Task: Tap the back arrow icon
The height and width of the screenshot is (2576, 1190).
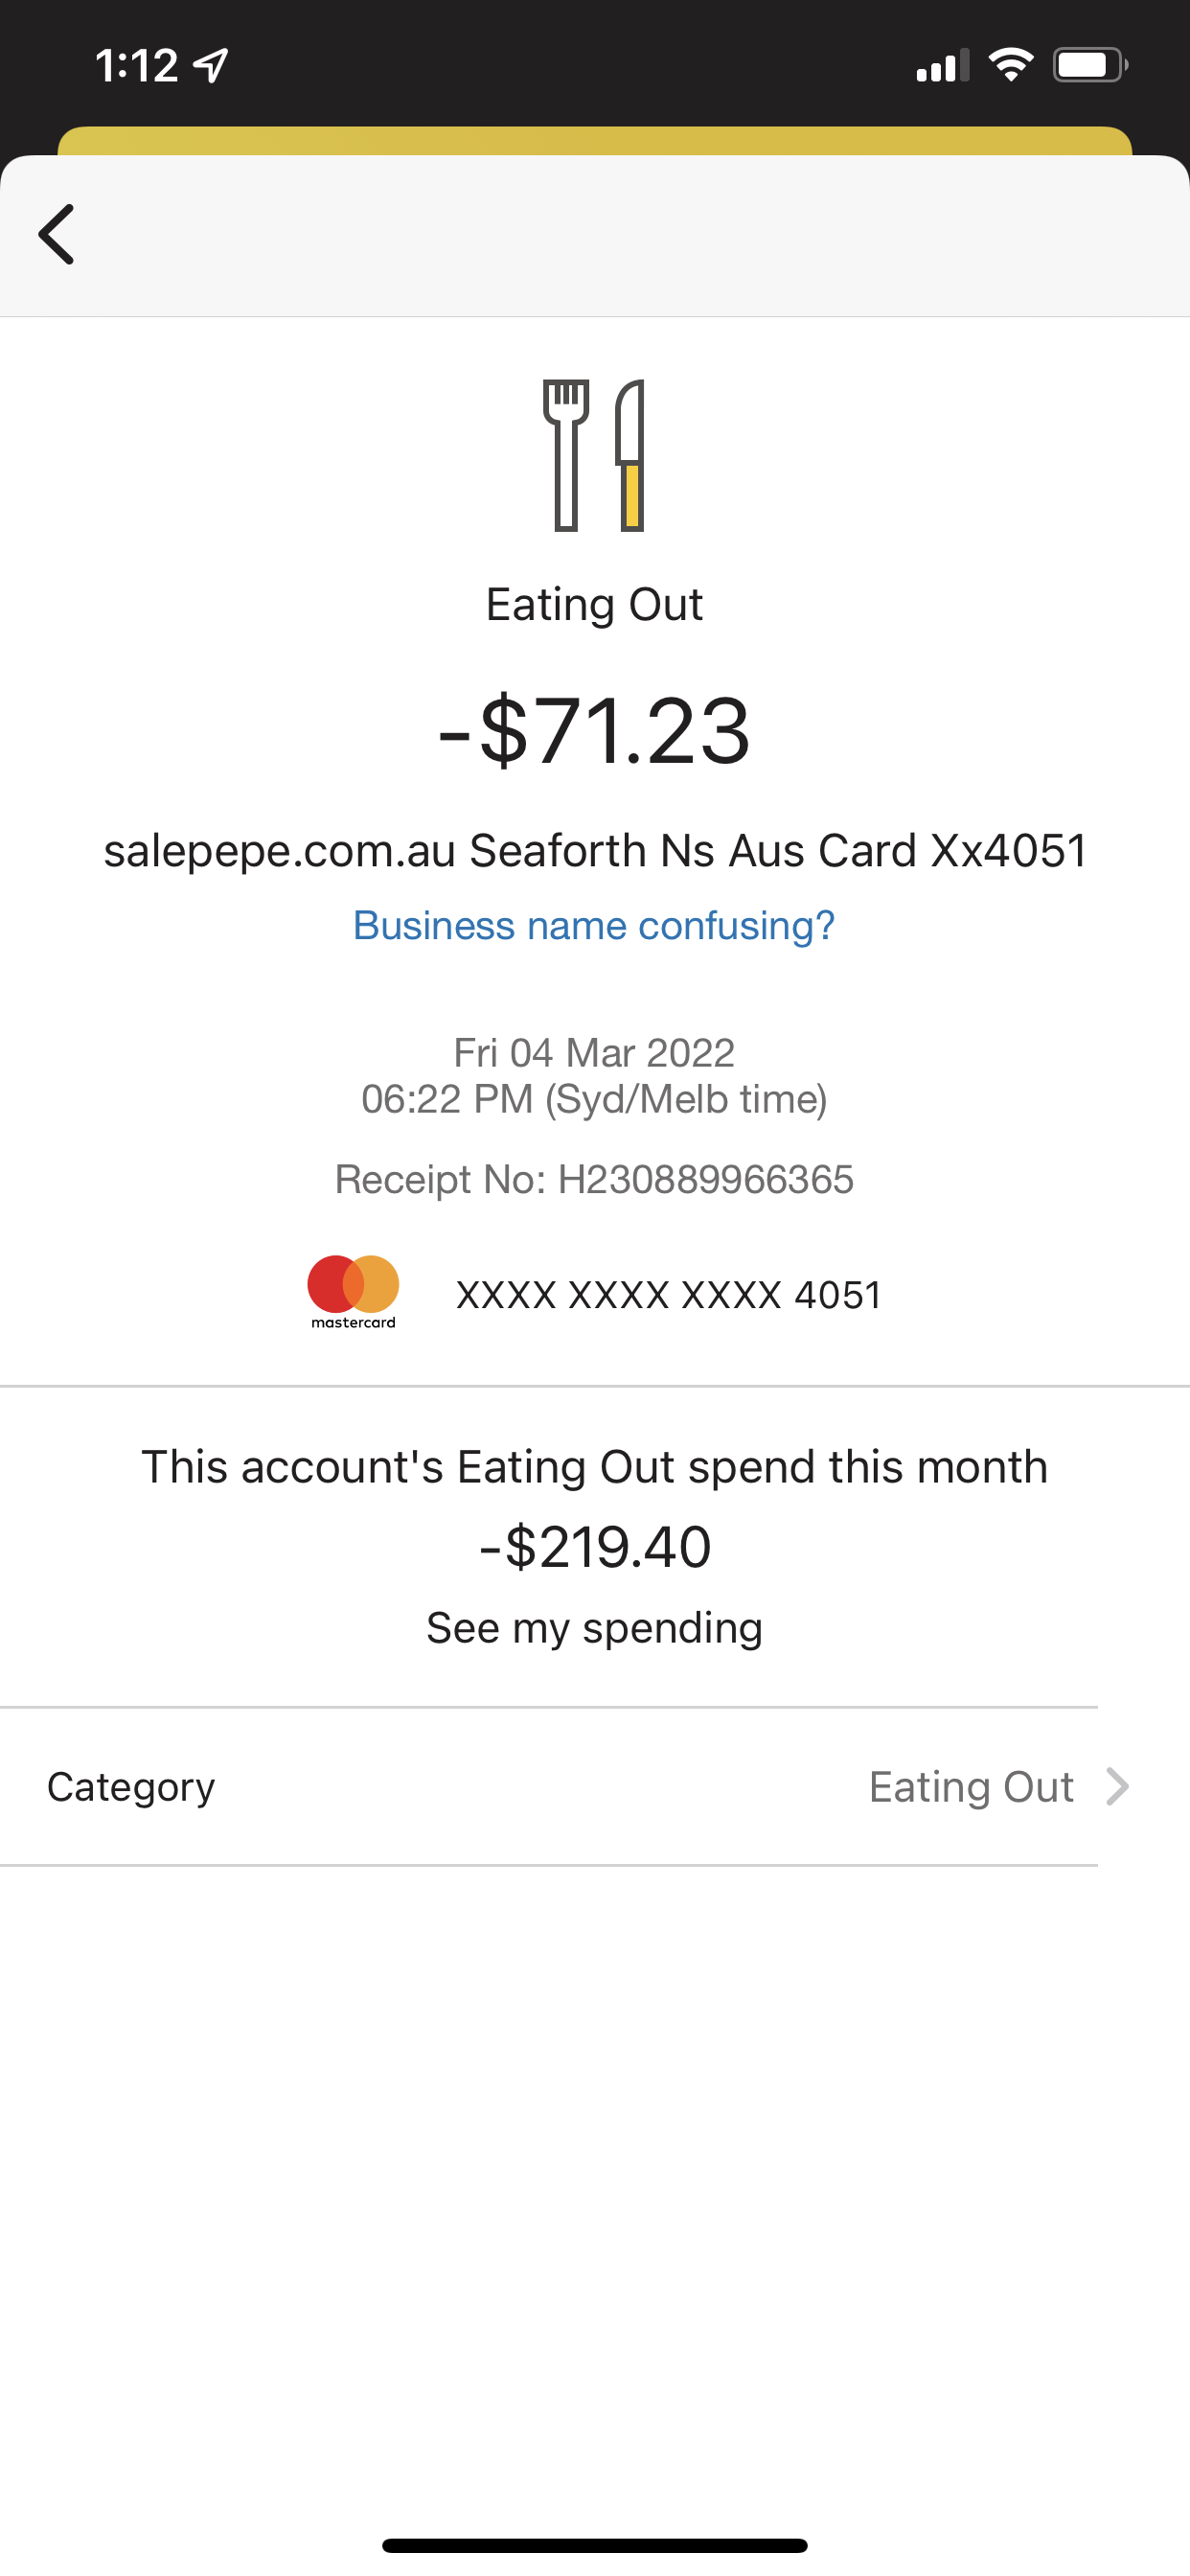Action: click(57, 234)
